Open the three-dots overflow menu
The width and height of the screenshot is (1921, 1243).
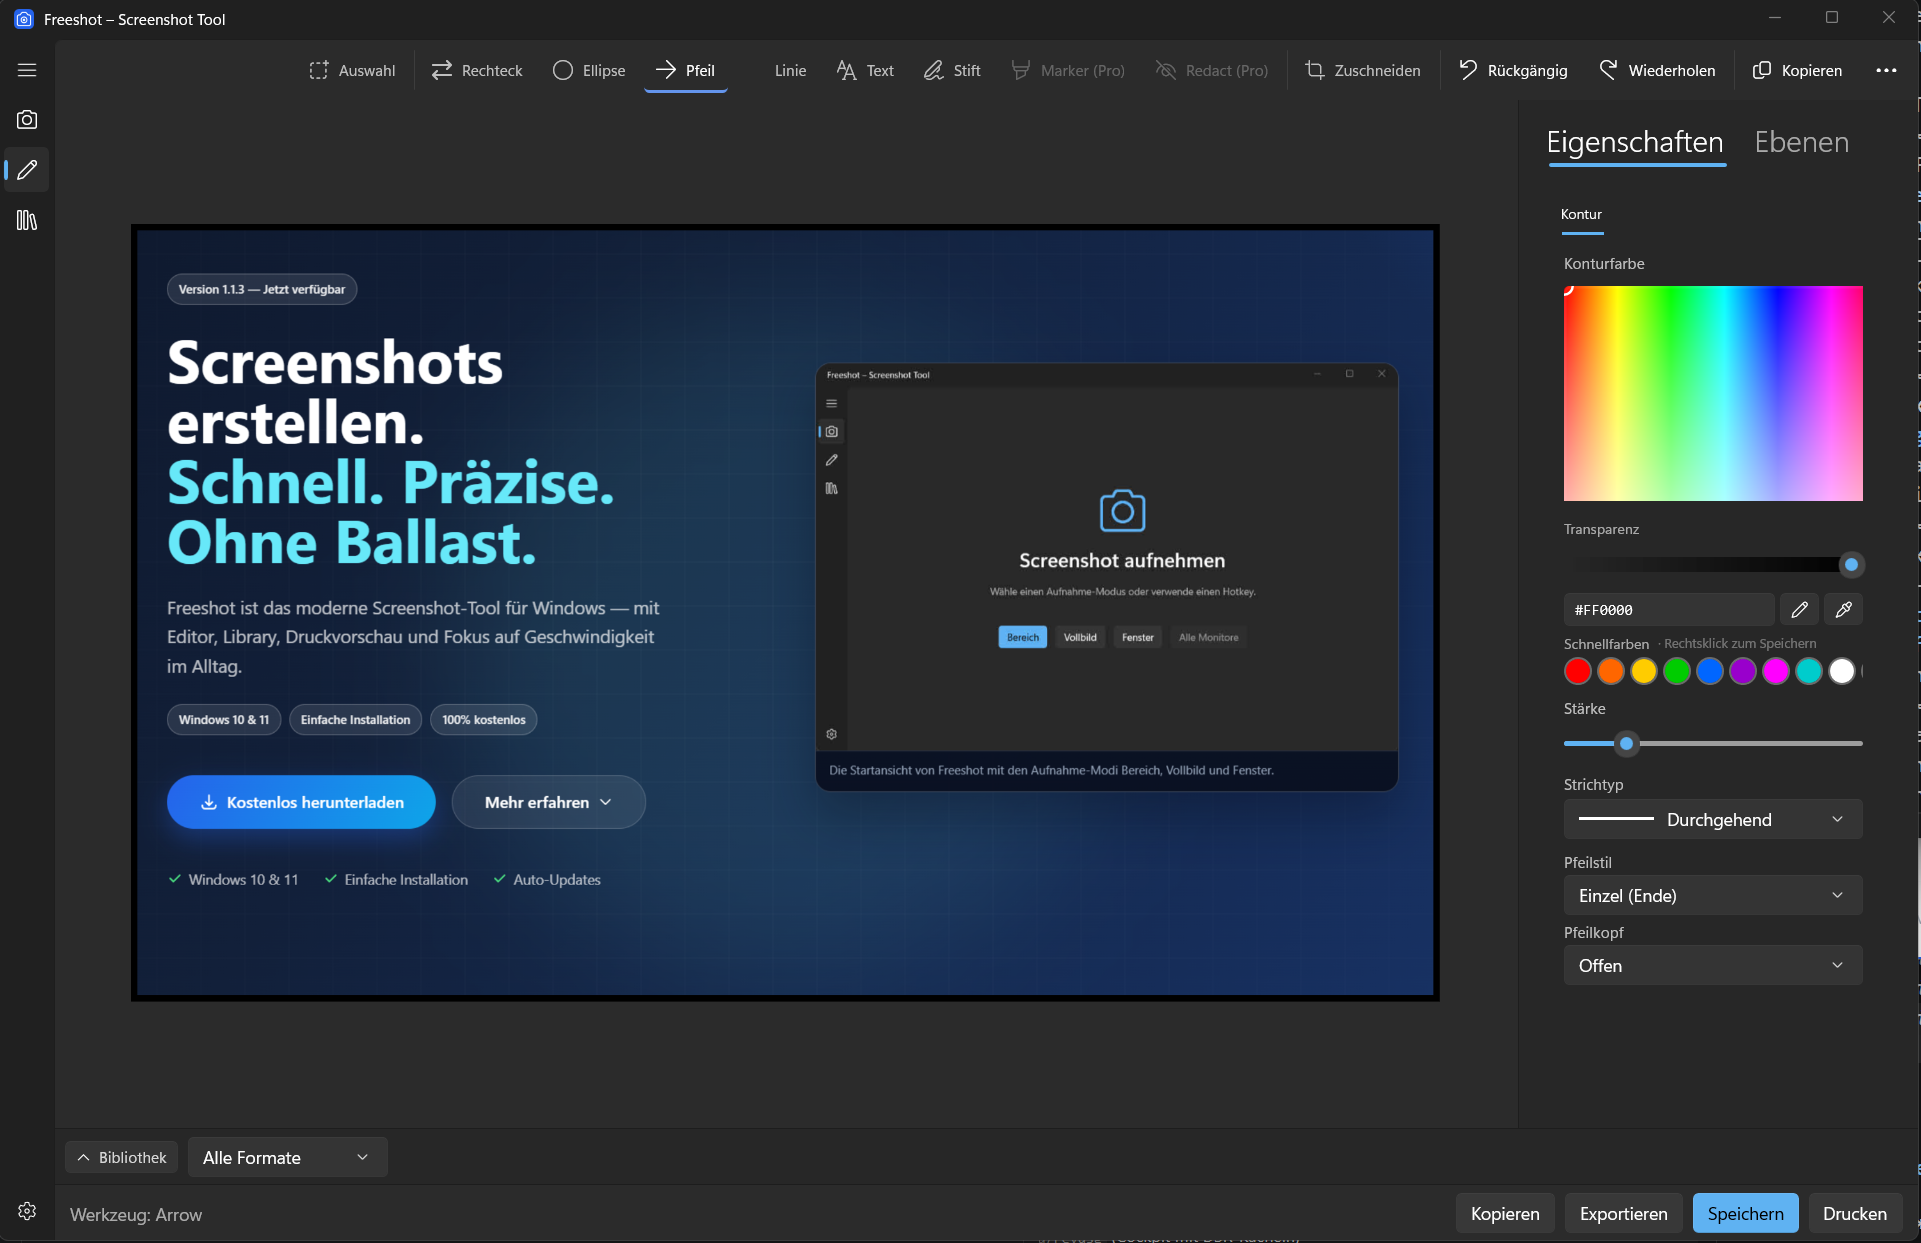[x=1886, y=70]
